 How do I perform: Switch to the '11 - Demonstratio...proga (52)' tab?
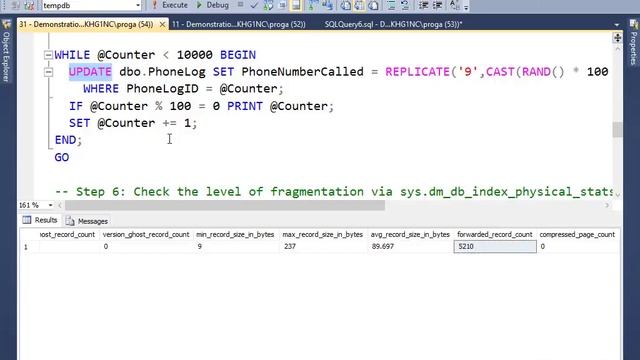coord(239,24)
